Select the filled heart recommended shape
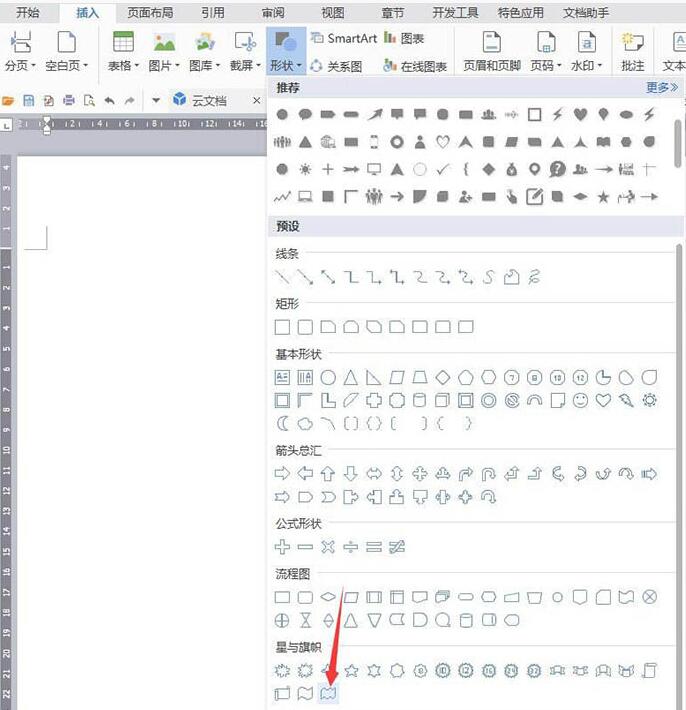Screen dimensions: 686x710 (580, 114)
